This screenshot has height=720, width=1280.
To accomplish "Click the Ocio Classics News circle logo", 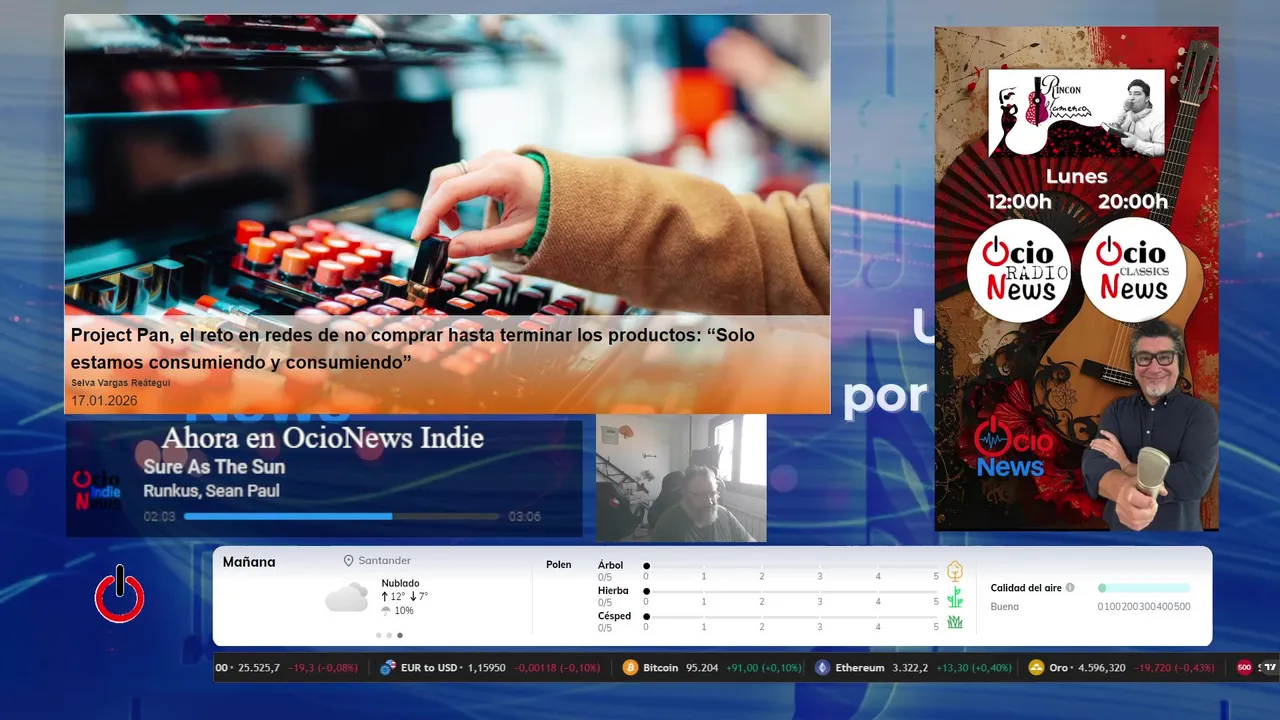I will tap(1133, 270).
